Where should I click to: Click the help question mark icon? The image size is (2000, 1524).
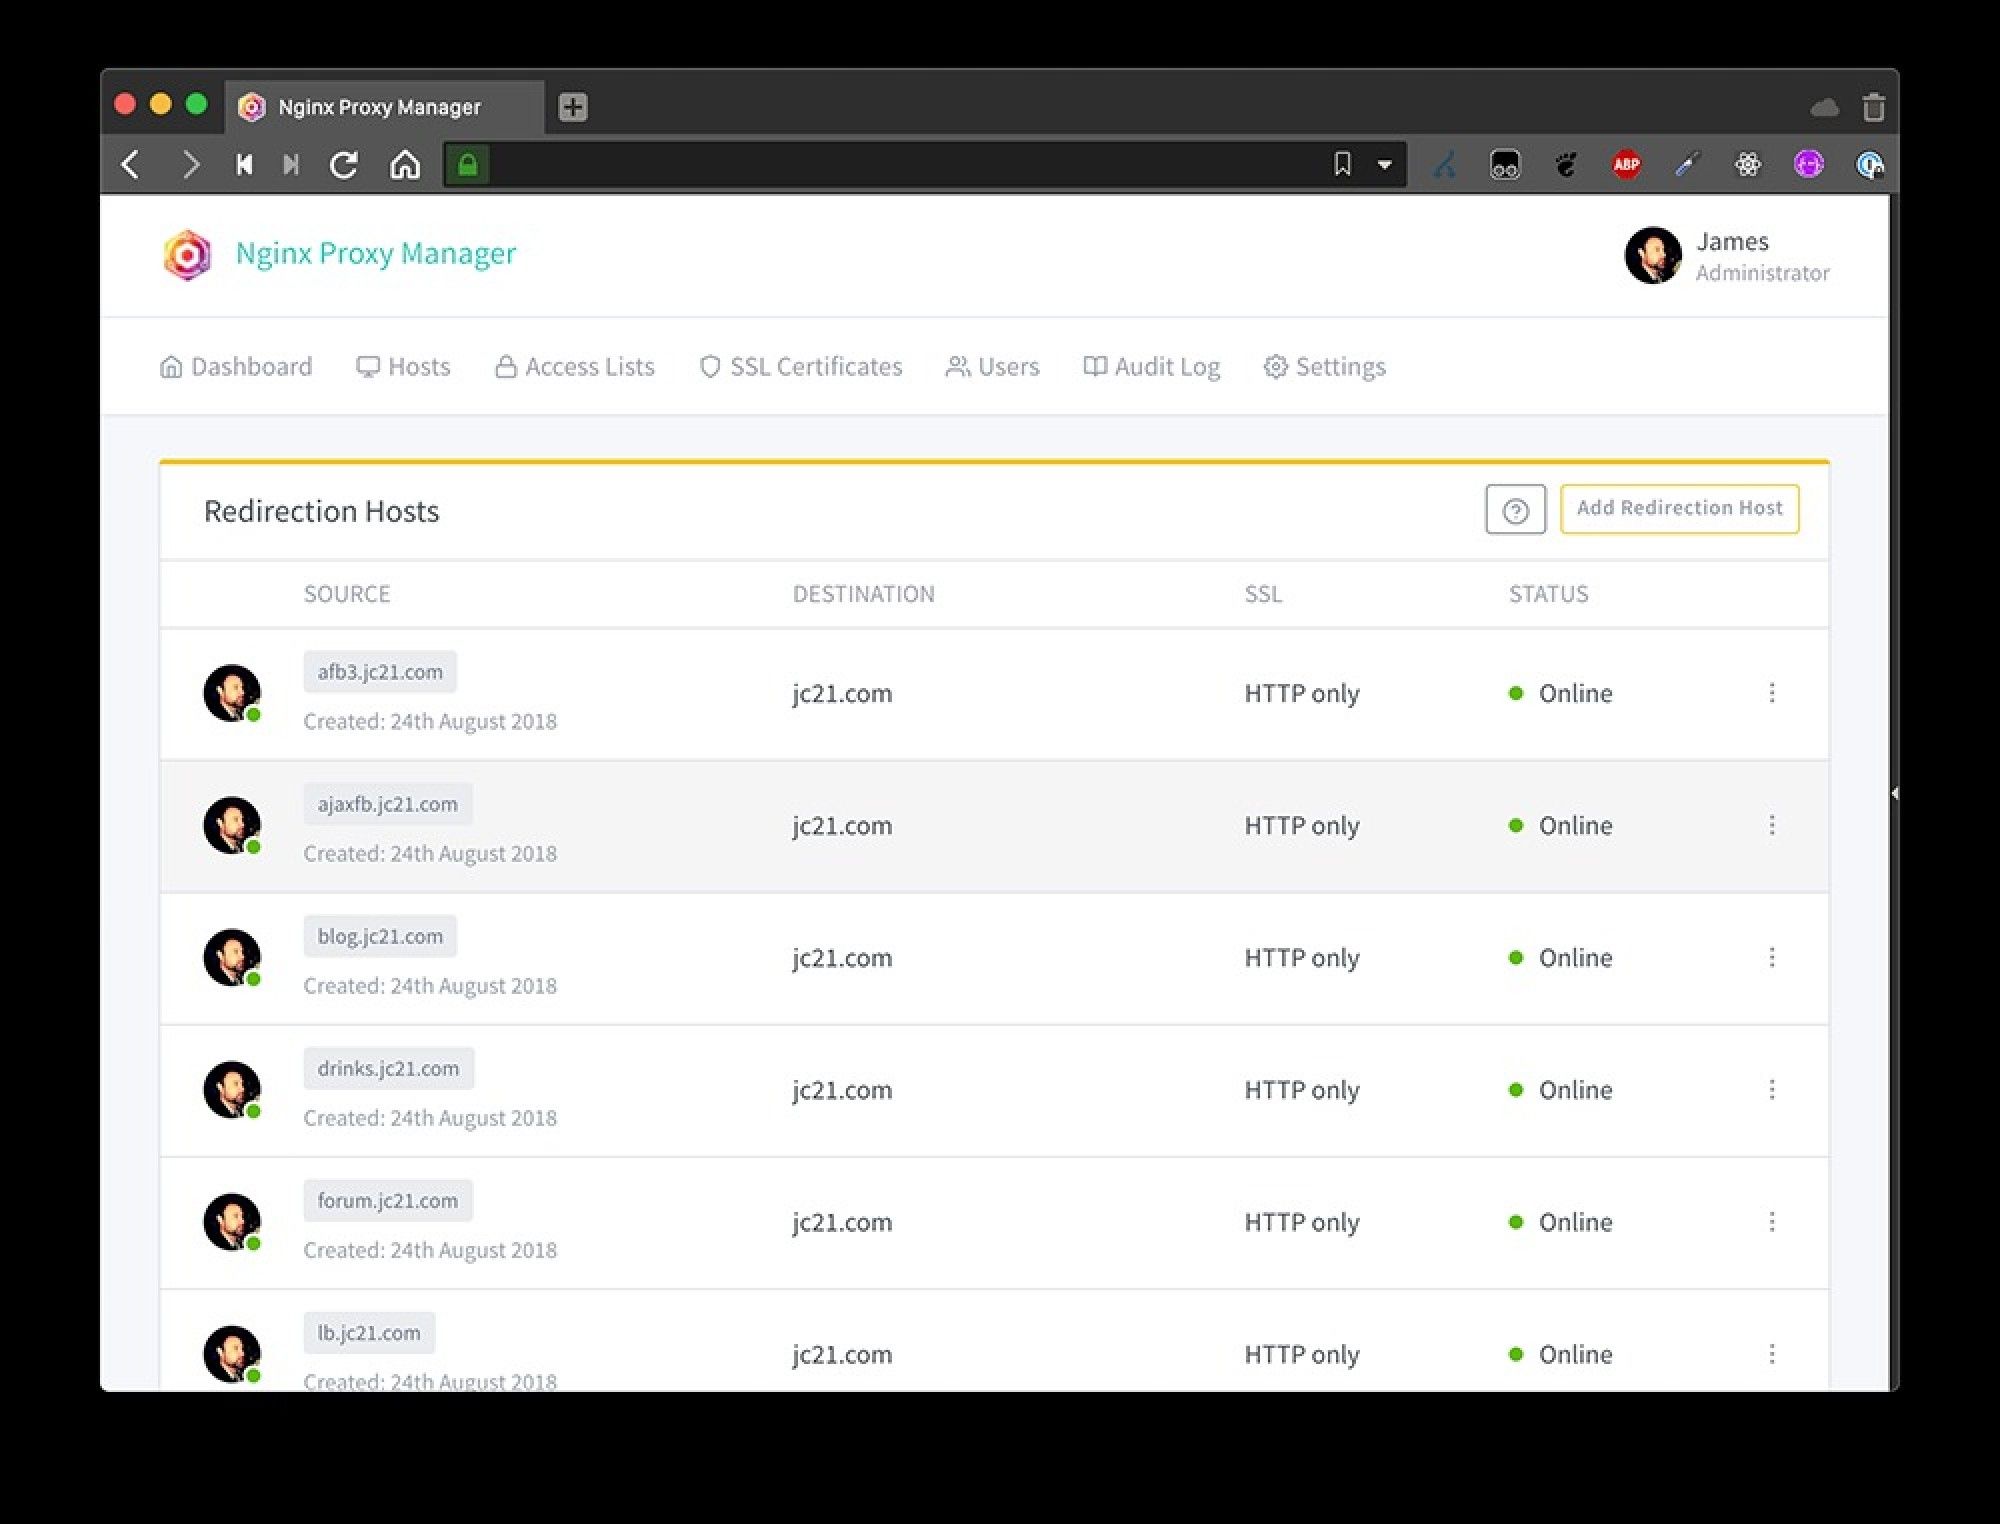coord(1515,510)
